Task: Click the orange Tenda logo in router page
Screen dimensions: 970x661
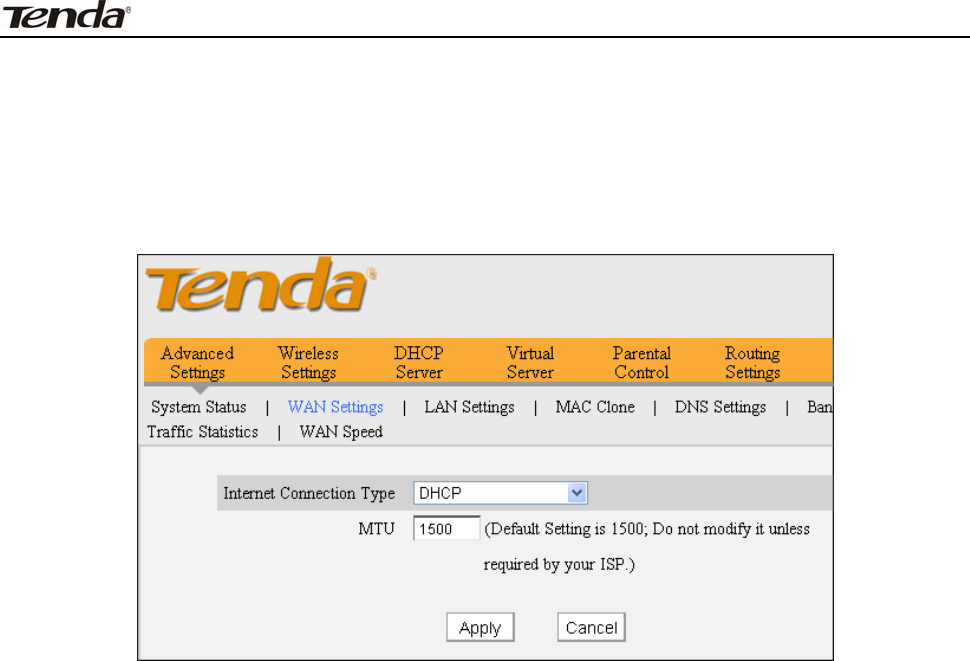Action: [260, 285]
